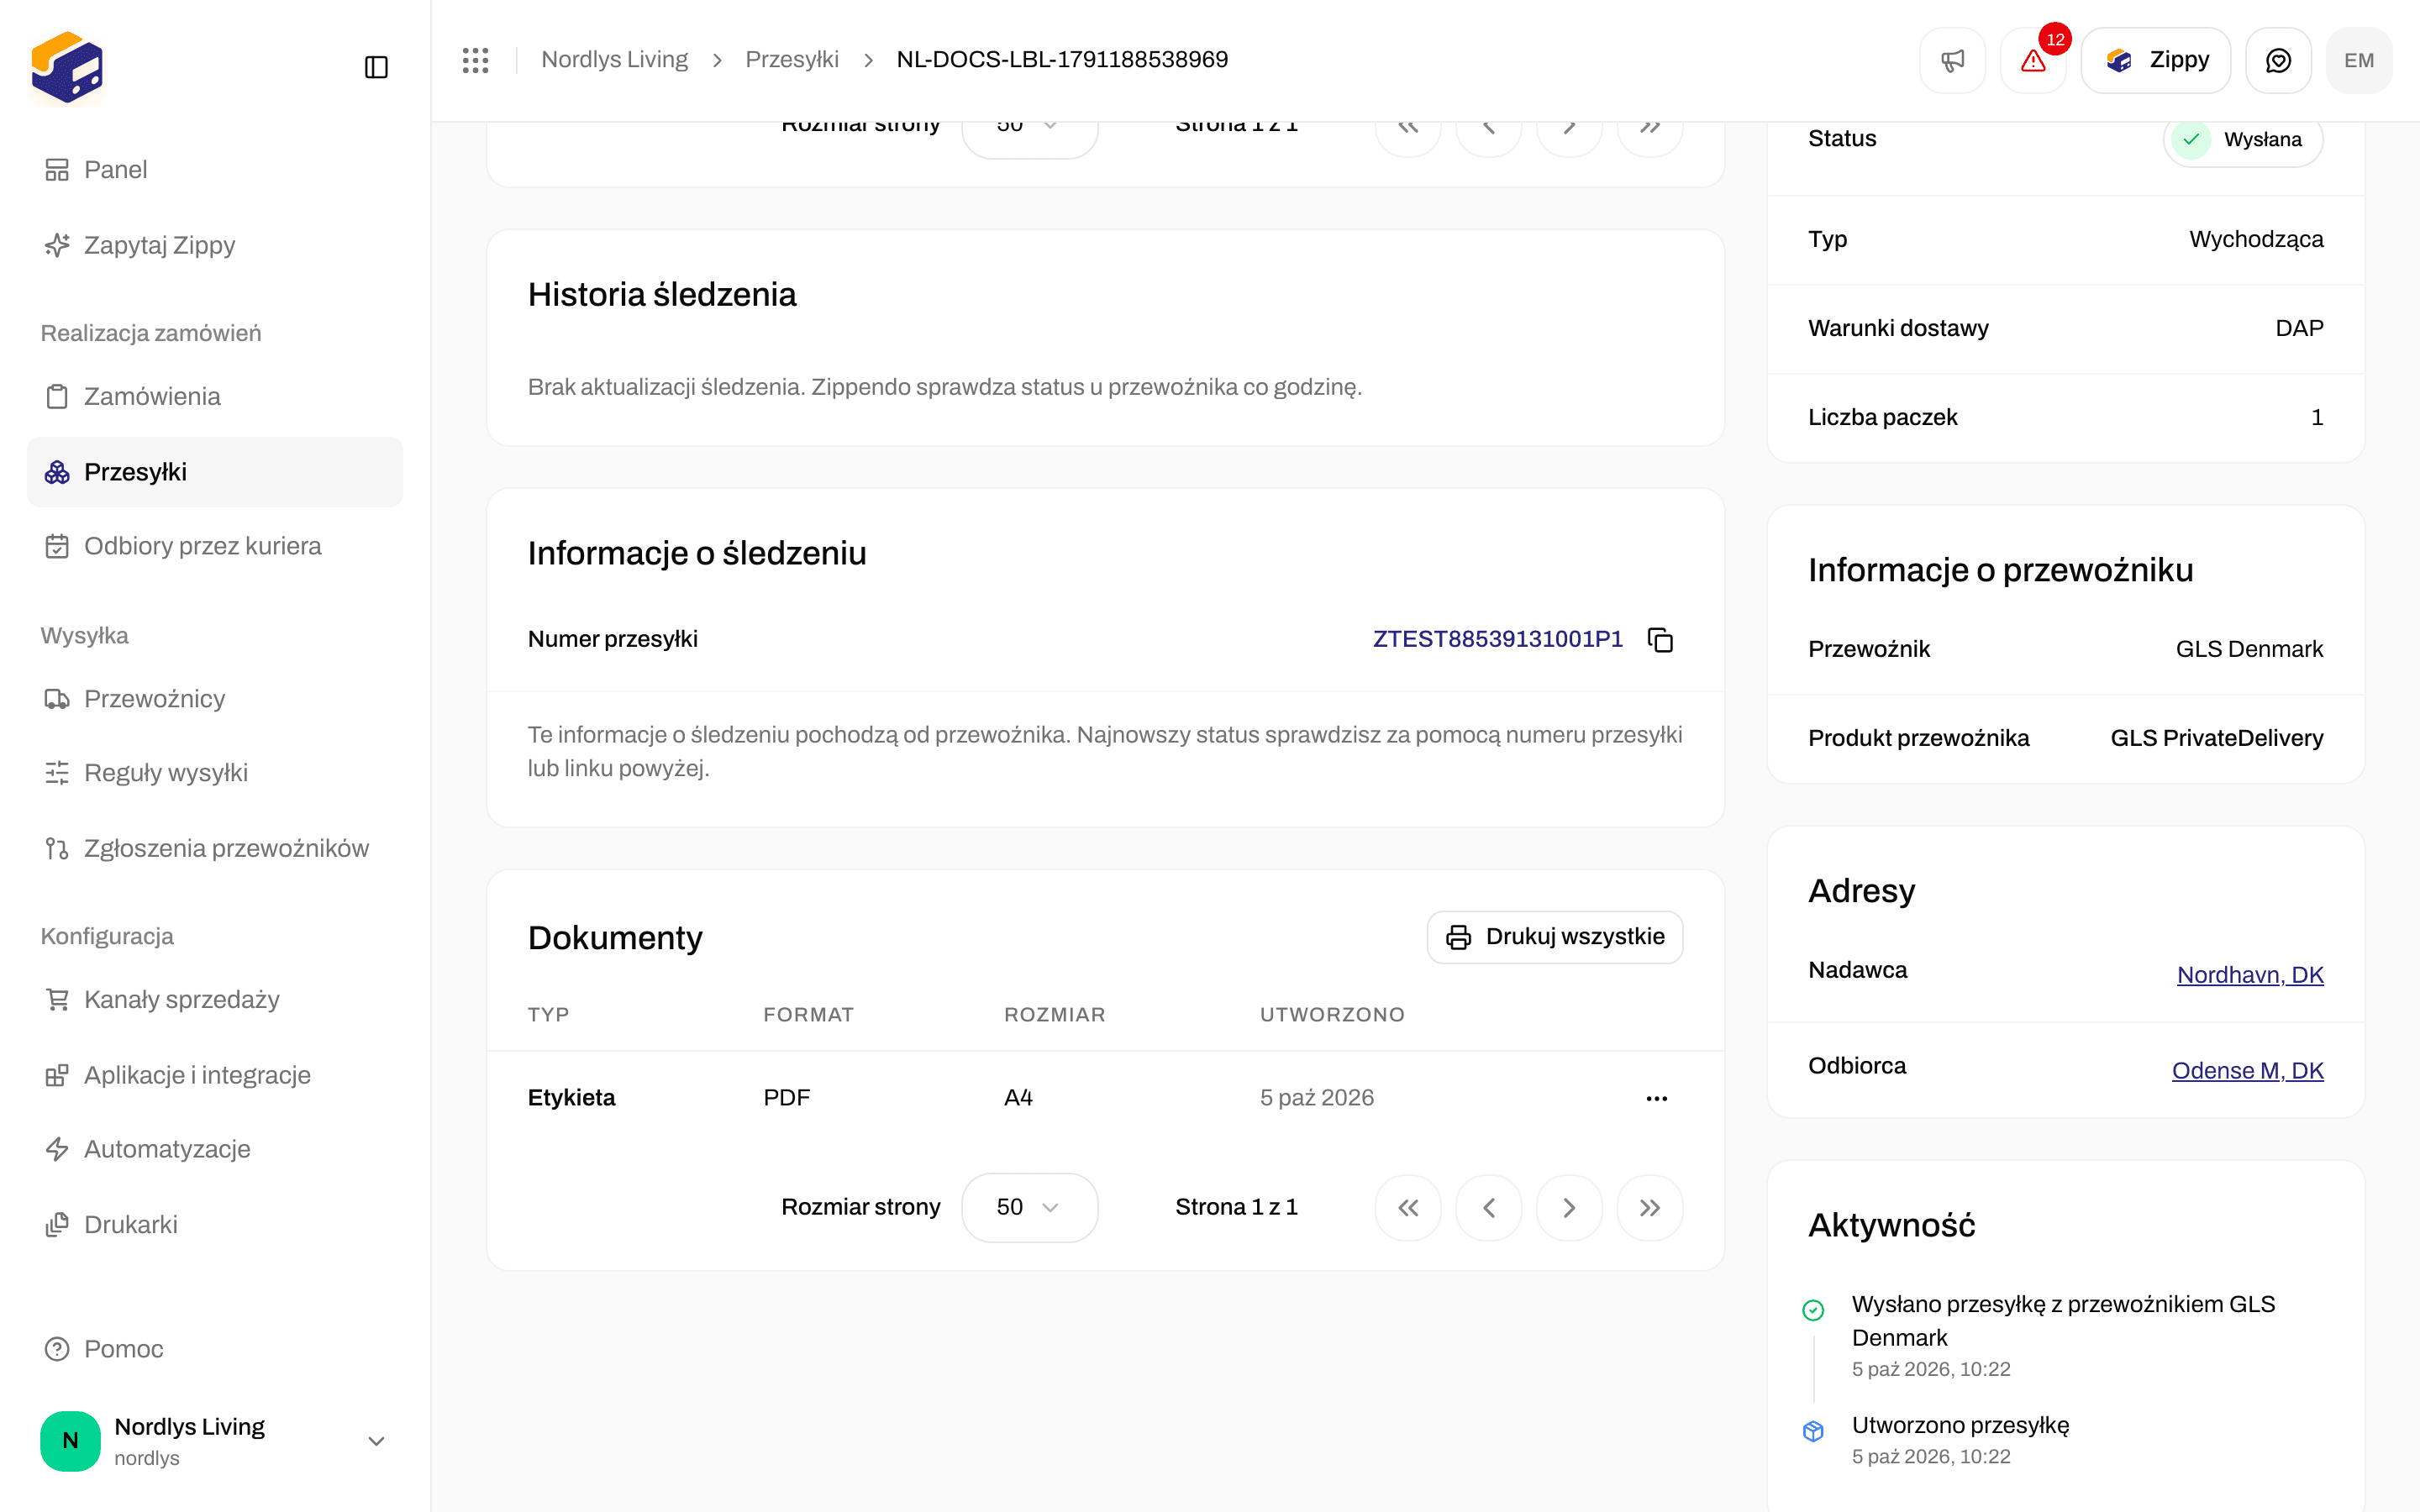Navigate to Przesyłki breadcrumb

[x=792, y=60]
